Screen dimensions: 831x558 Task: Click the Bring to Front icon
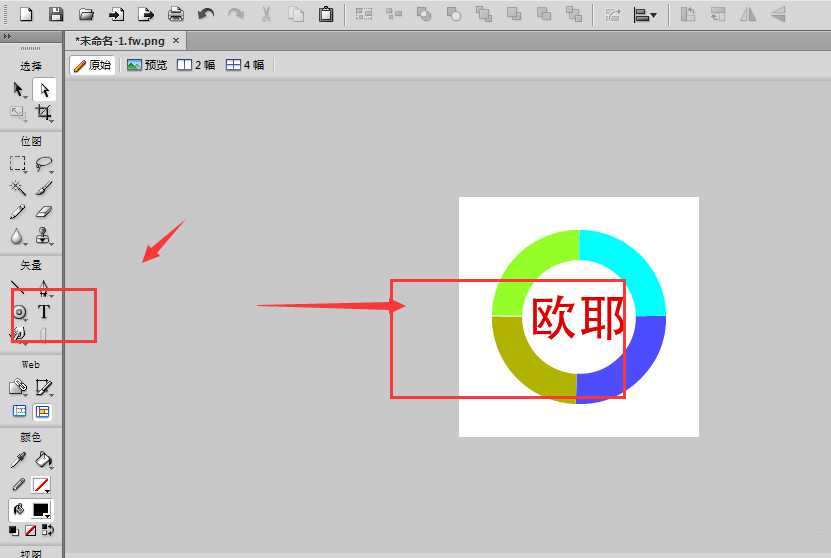(484, 14)
